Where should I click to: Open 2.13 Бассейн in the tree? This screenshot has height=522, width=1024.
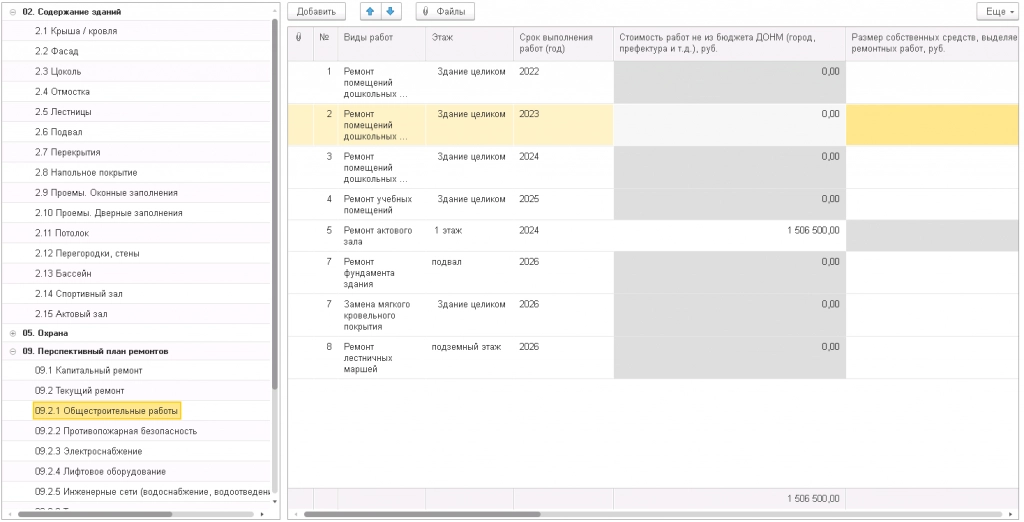(x=64, y=273)
